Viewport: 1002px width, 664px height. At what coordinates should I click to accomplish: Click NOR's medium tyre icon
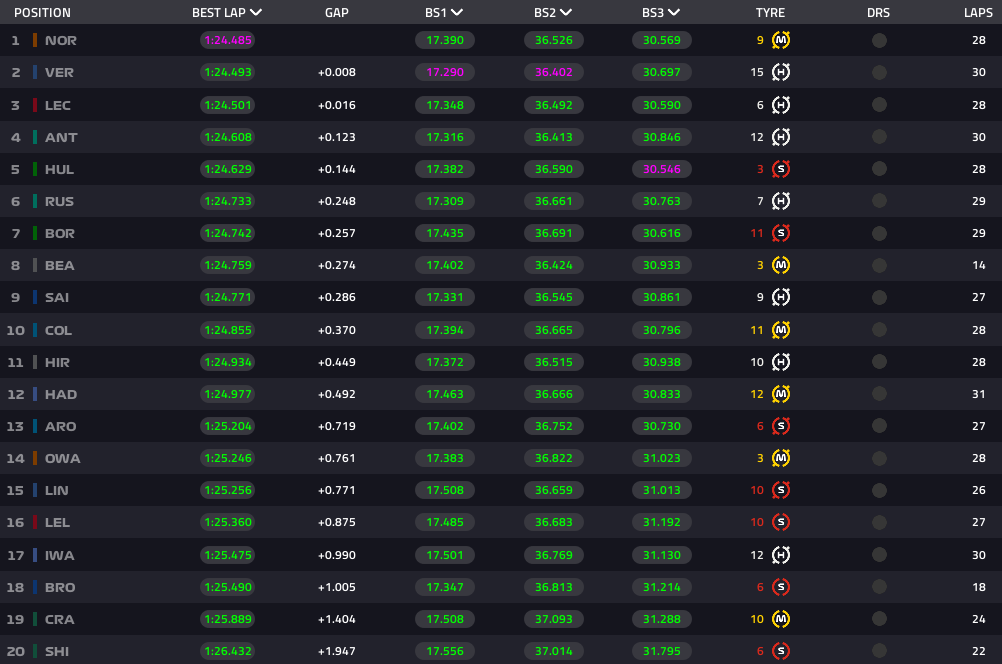(x=781, y=41)
